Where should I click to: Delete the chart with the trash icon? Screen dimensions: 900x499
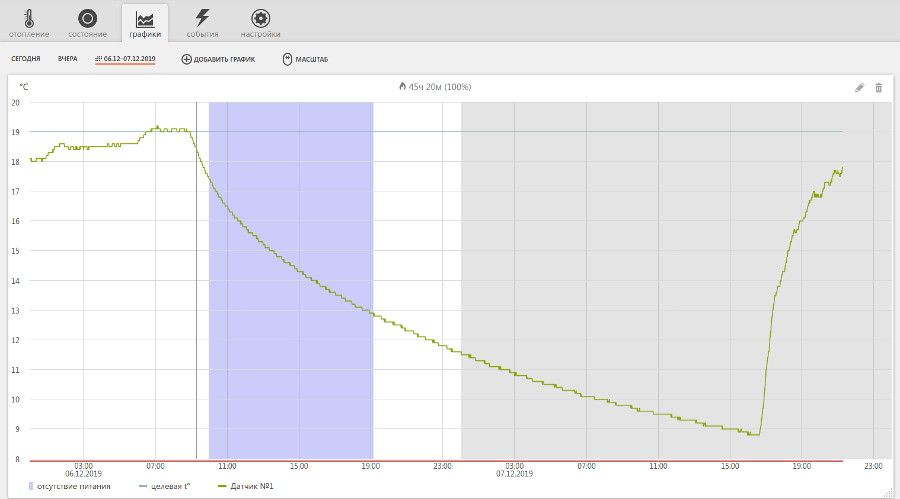tap(879, 88)
